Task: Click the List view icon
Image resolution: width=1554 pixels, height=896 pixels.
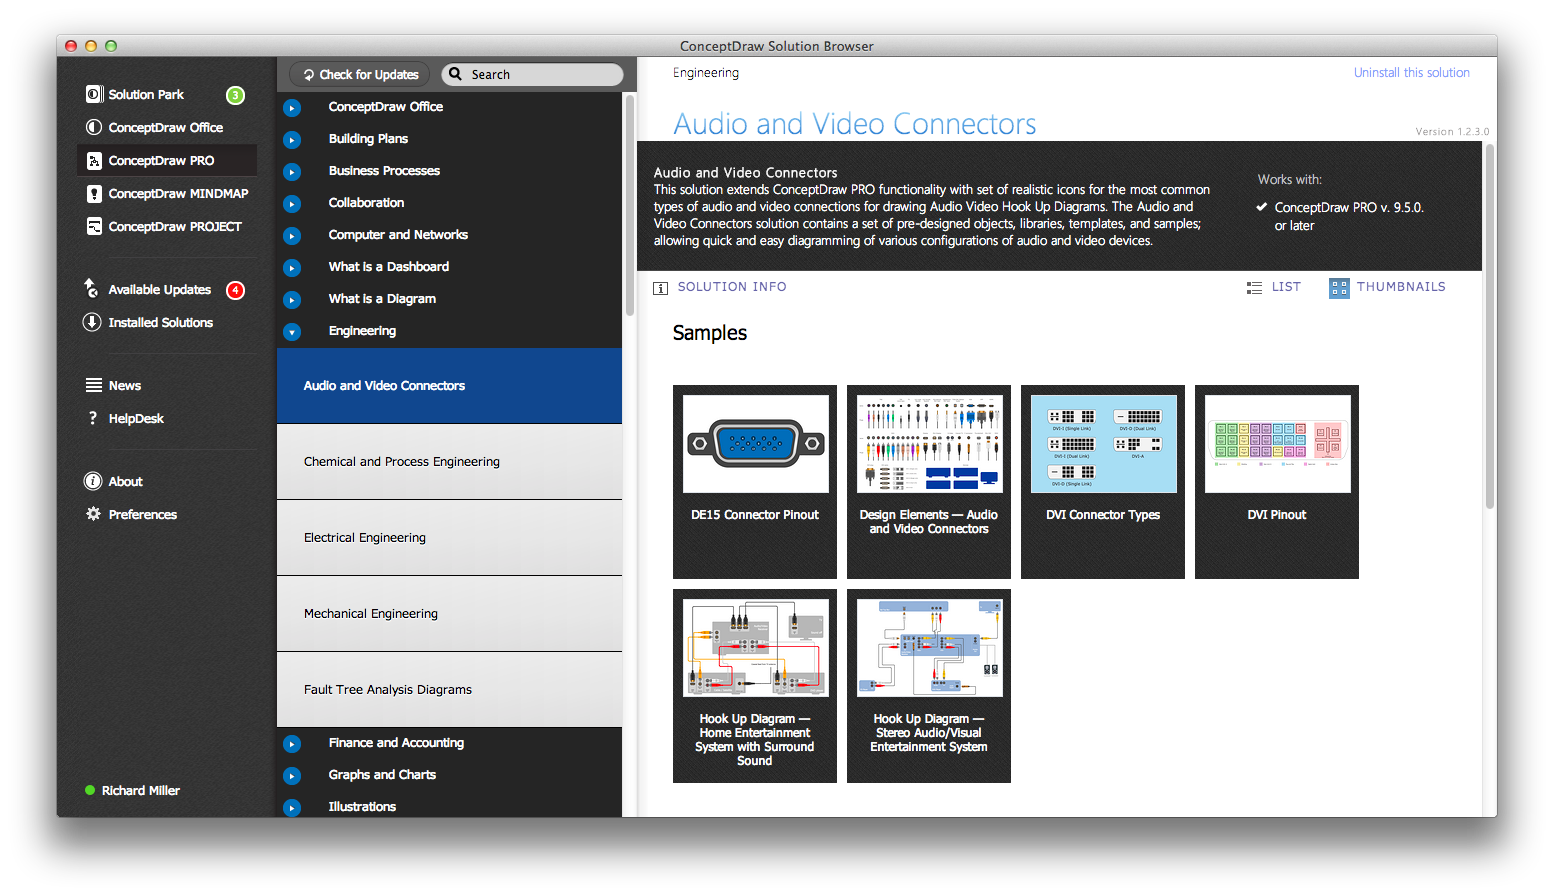Action: 1254,287
